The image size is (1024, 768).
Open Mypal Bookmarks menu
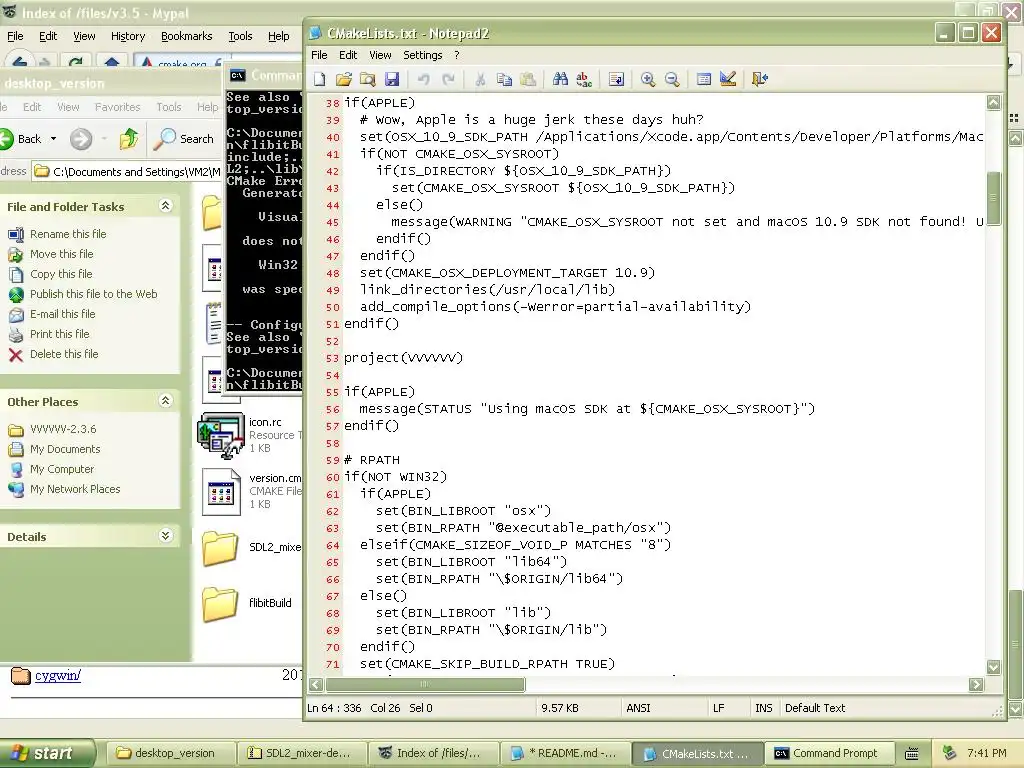[187, 36]
